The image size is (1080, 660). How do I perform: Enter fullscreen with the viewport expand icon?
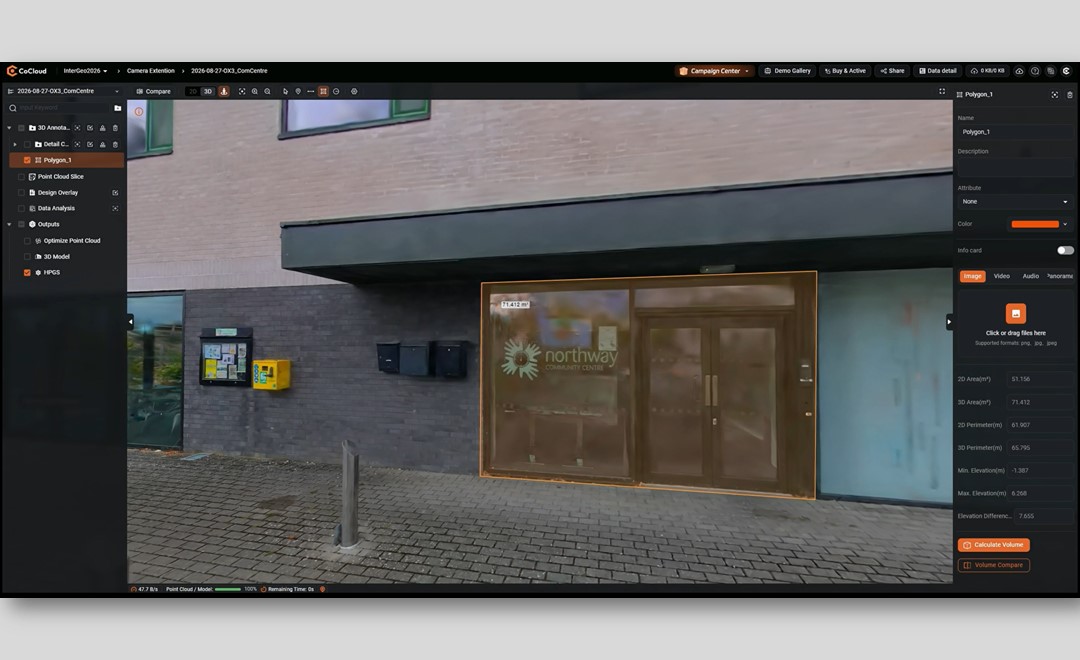point(942,91)
